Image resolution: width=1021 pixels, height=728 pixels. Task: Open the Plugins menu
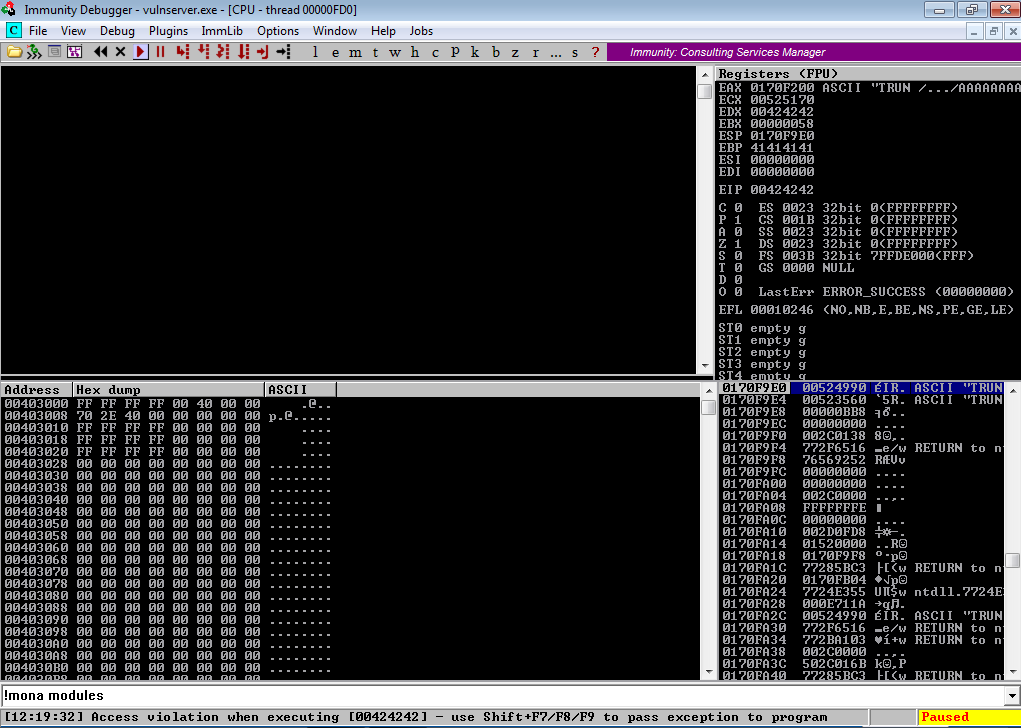click(168, 31)
